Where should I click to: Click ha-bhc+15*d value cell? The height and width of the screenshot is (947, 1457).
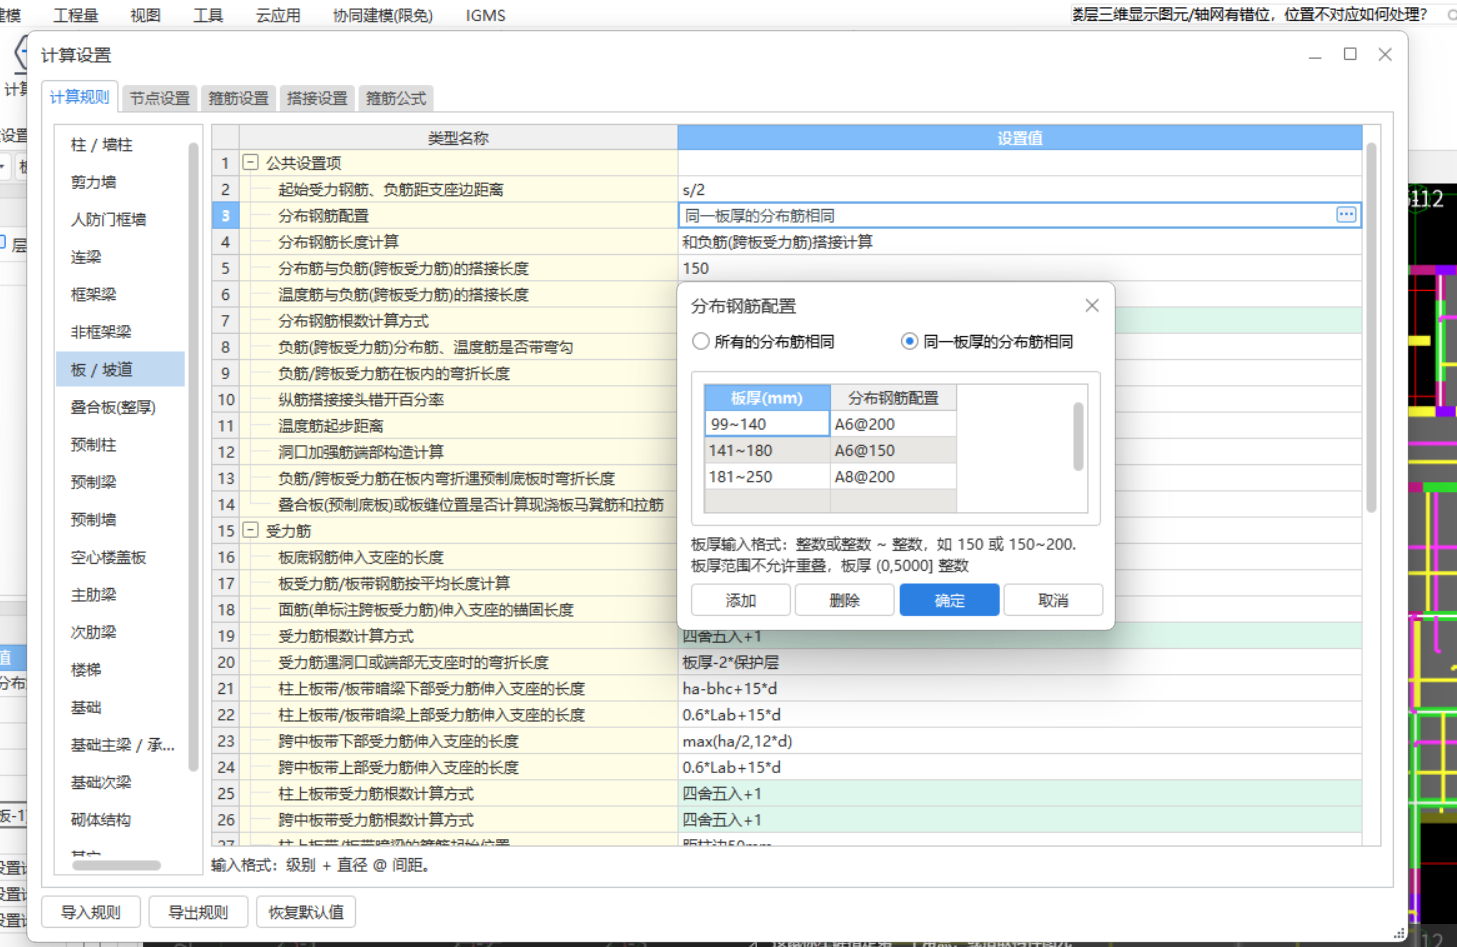click(1020, 688)
